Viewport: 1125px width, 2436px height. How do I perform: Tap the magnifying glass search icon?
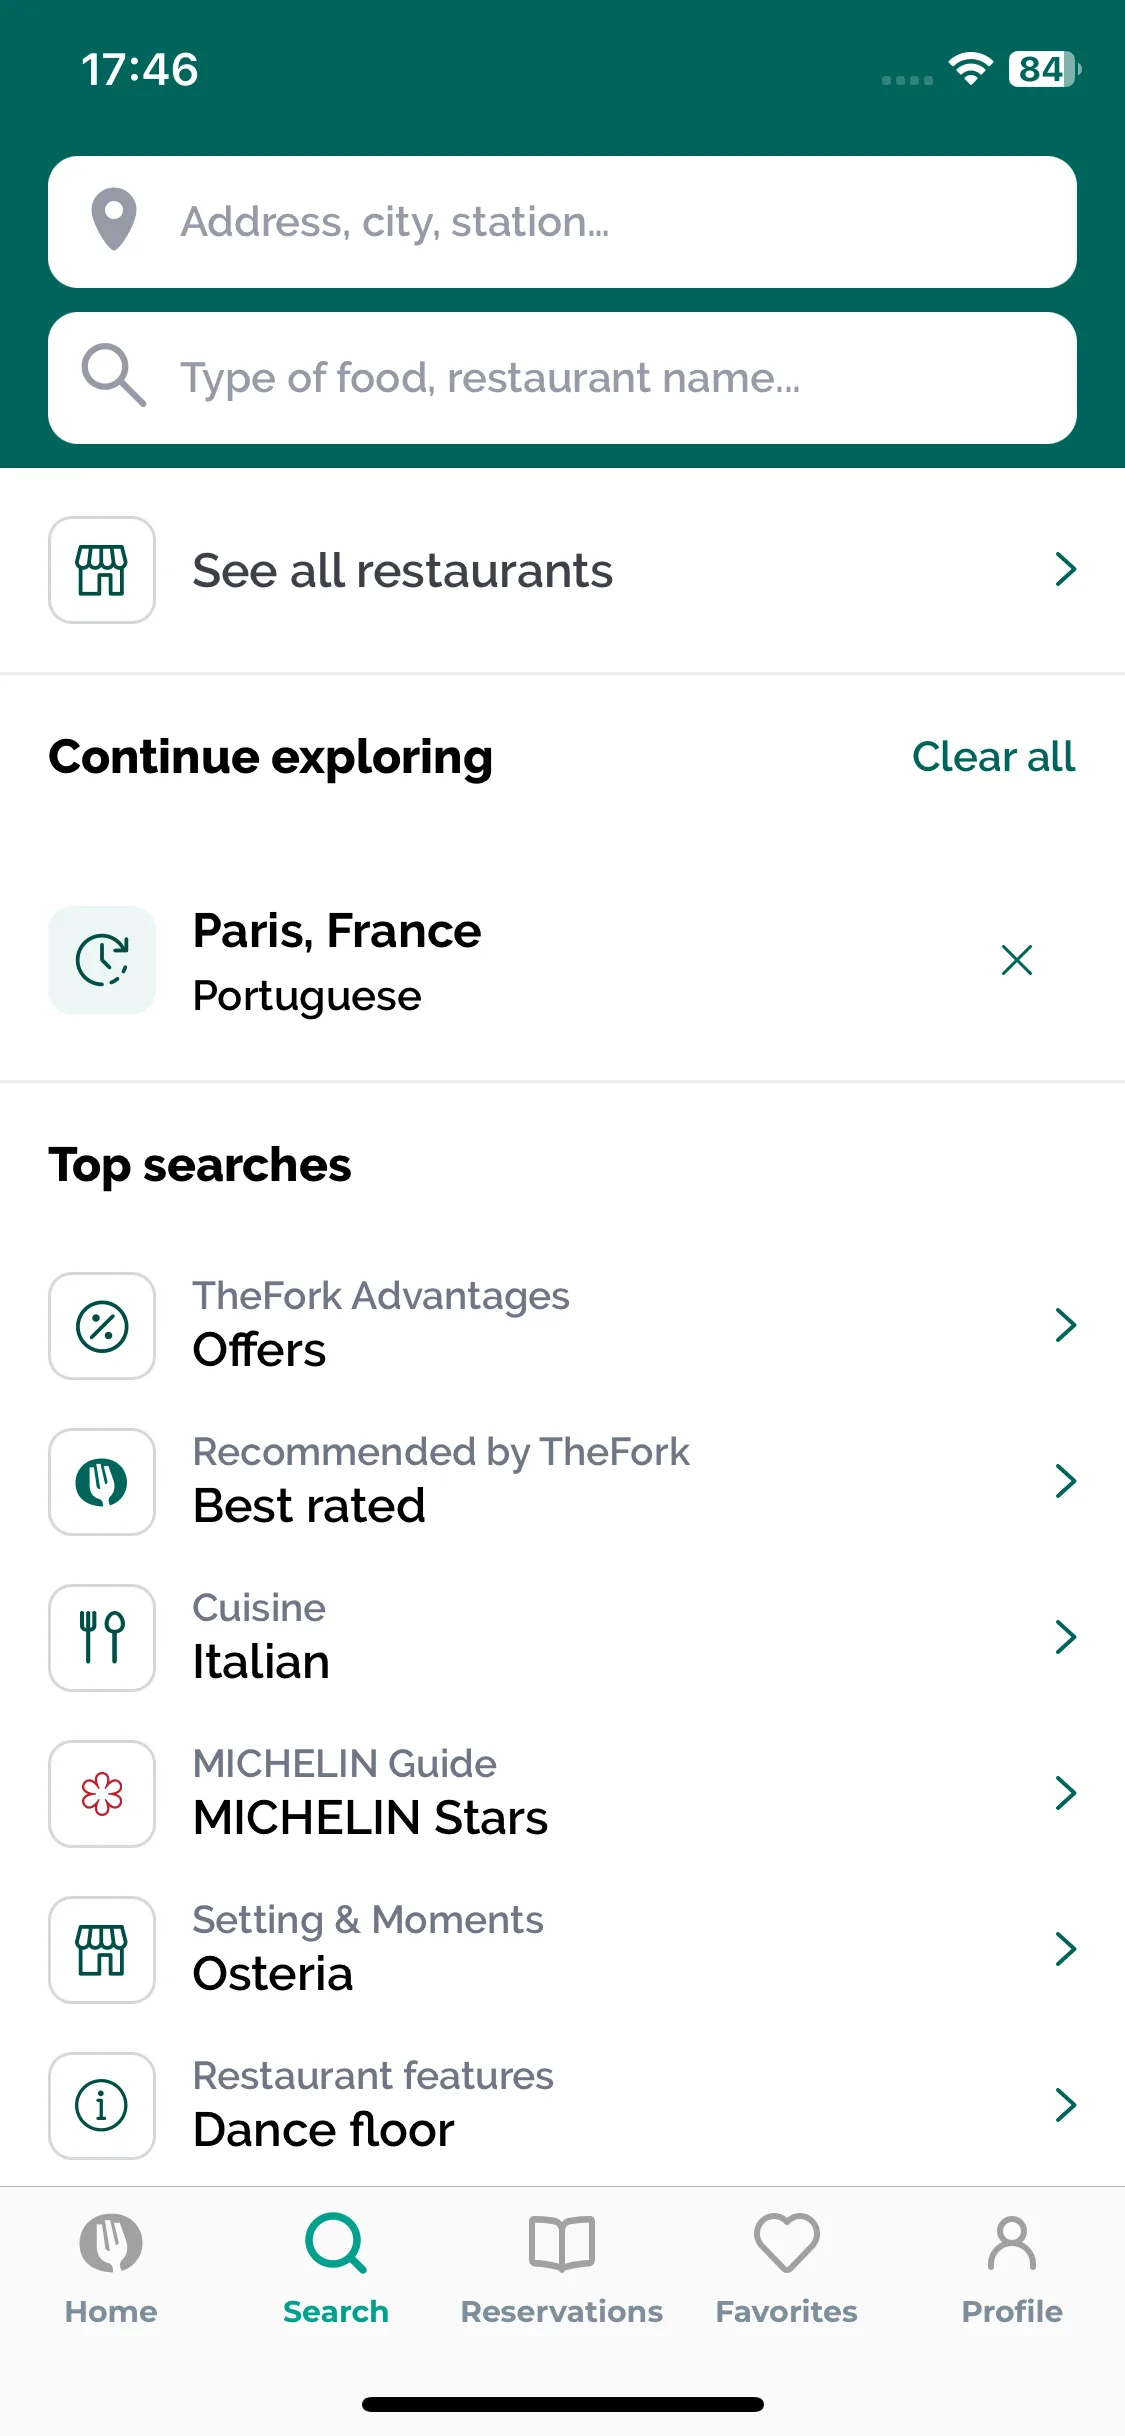[x=113, y=376]
